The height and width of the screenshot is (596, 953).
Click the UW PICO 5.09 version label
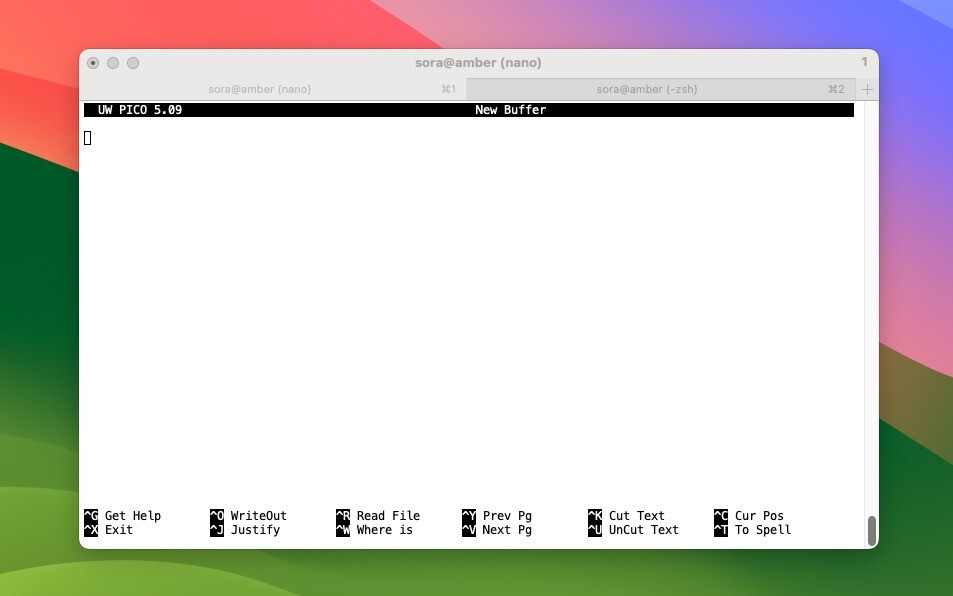138,110
